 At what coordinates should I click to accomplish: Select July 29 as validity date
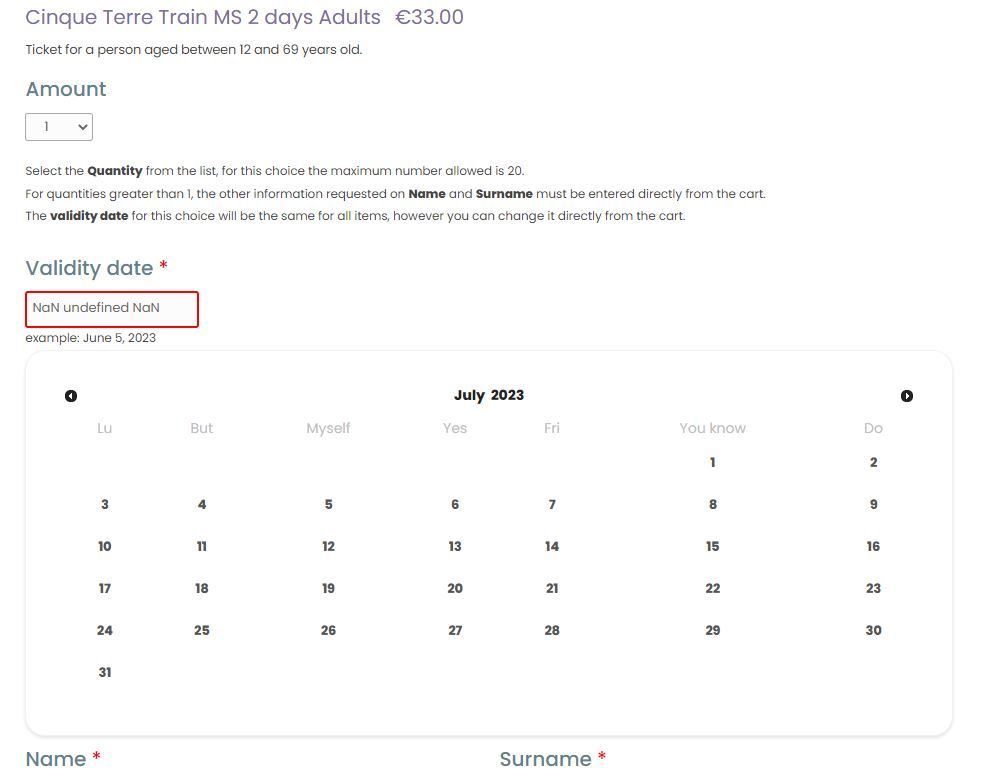[x=712, y=631]
